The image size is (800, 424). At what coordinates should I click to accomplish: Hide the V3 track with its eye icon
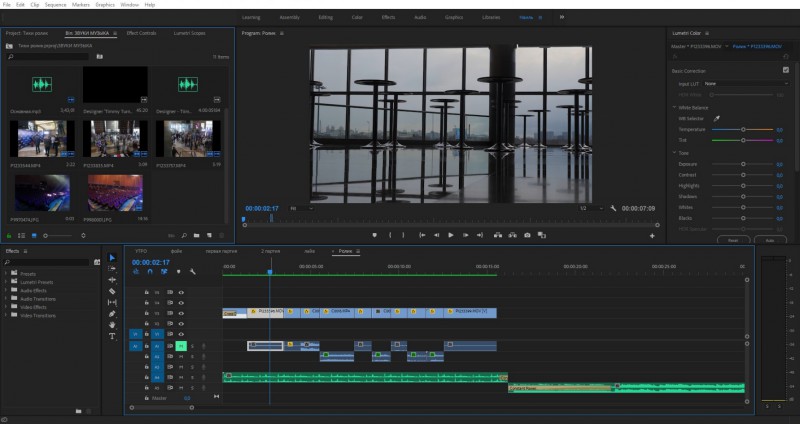coord(181,313)
